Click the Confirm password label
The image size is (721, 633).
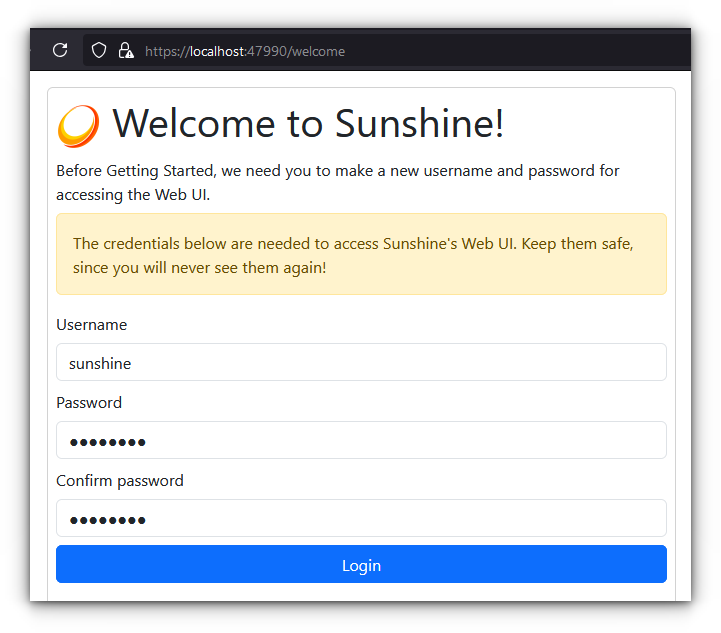click(120, 481)
